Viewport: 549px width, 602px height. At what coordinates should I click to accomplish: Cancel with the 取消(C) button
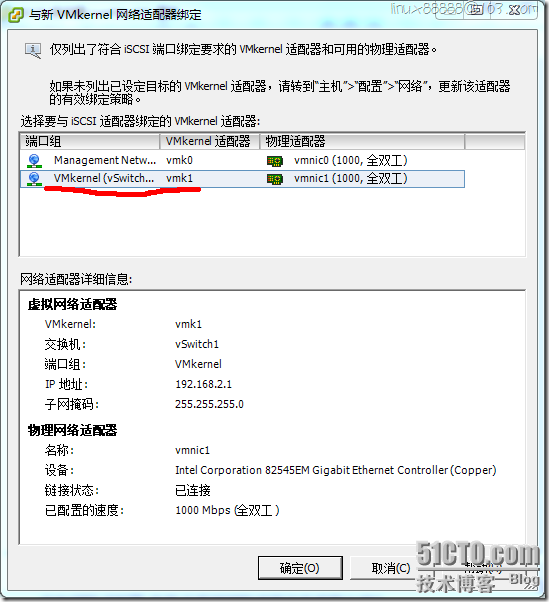pos(391,568)
